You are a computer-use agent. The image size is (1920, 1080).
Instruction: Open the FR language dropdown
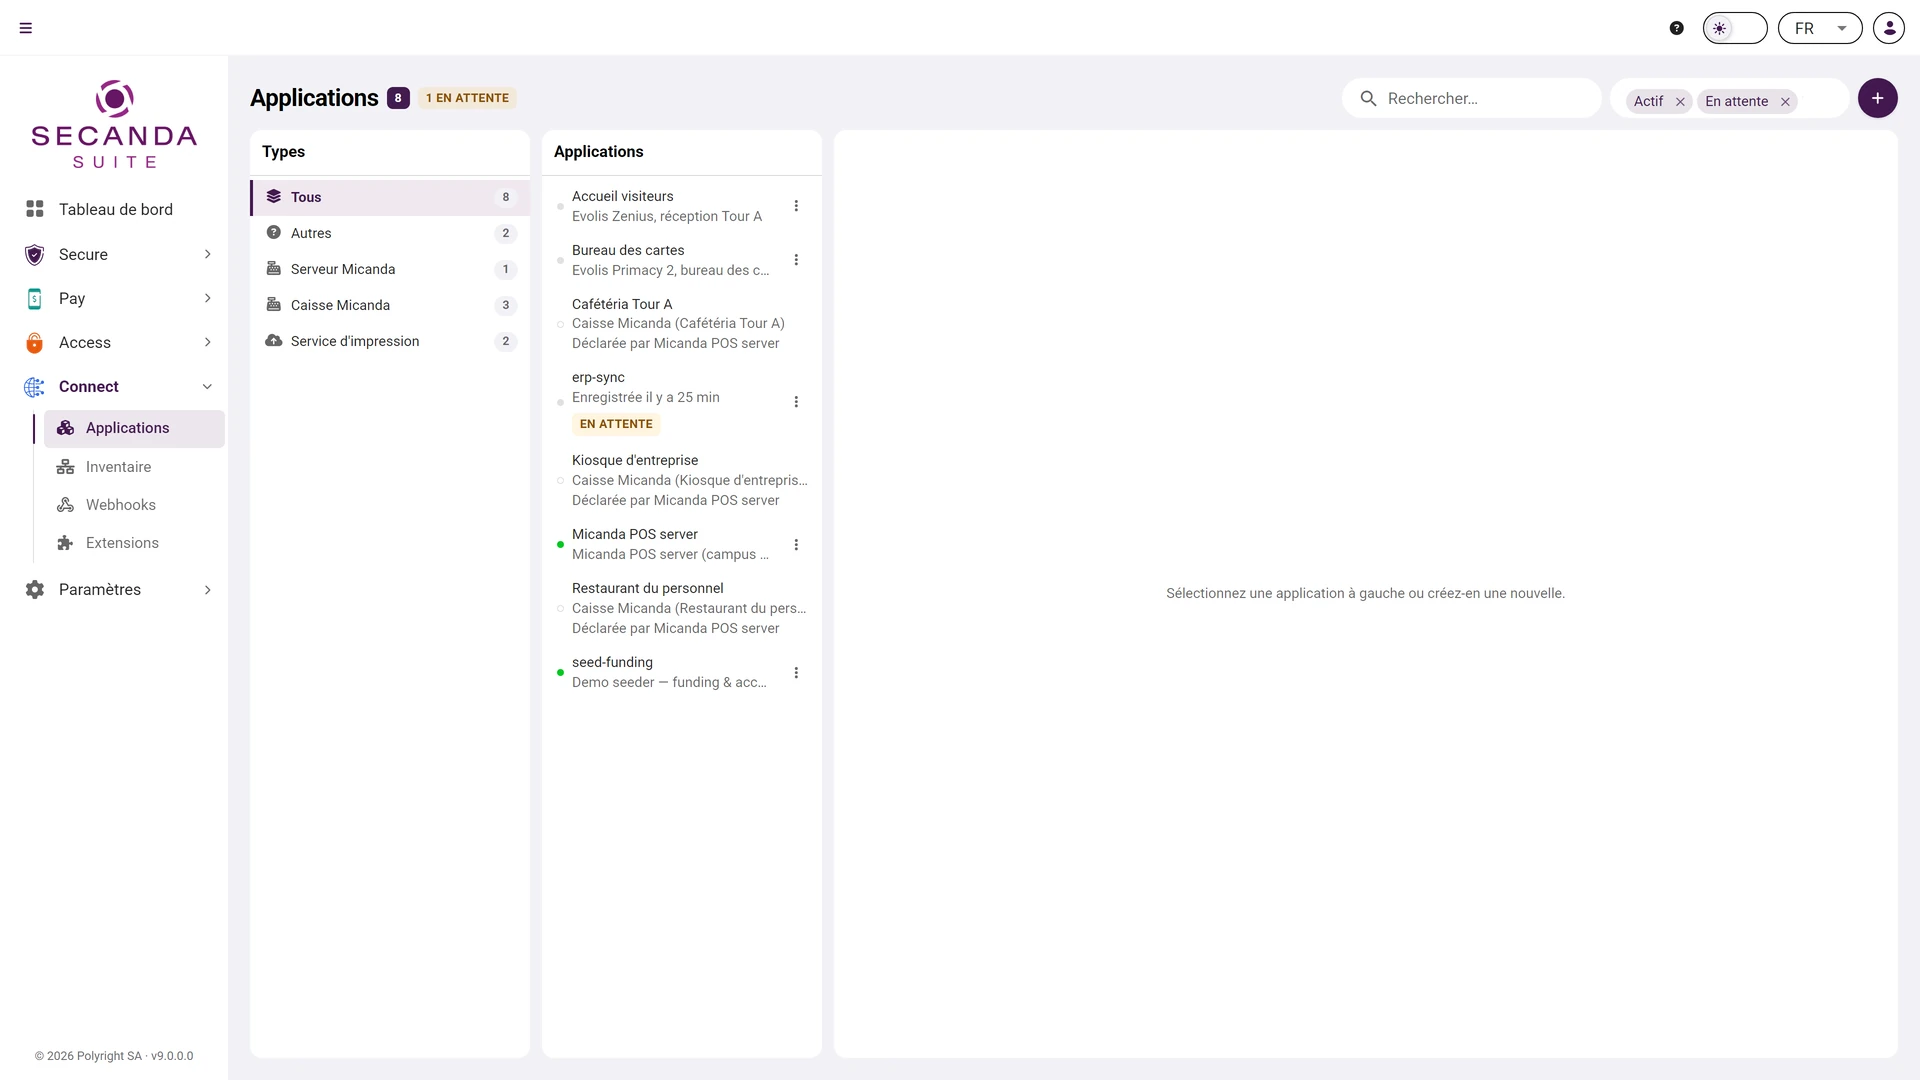1820,28
